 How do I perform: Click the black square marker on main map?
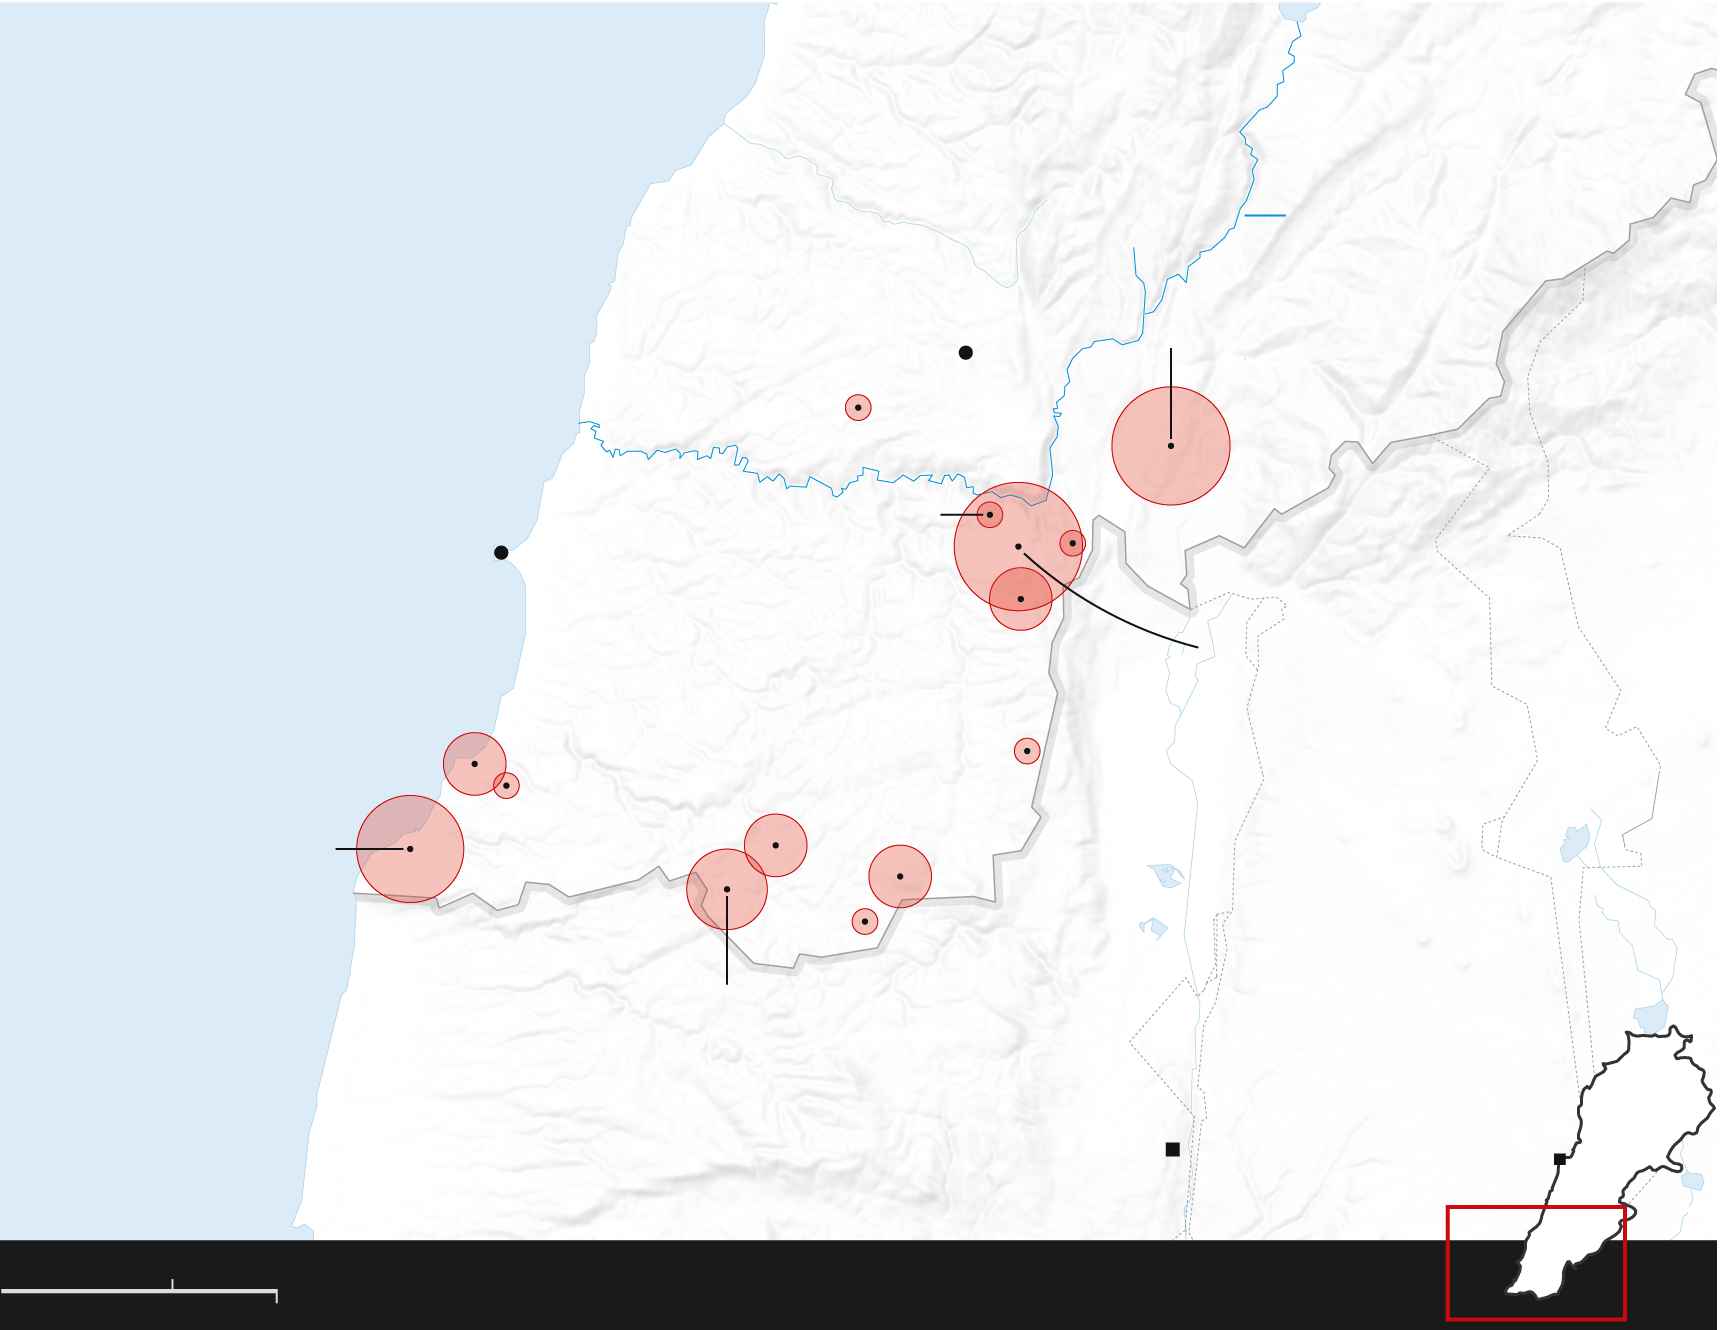click(x=1172, y=1149)
